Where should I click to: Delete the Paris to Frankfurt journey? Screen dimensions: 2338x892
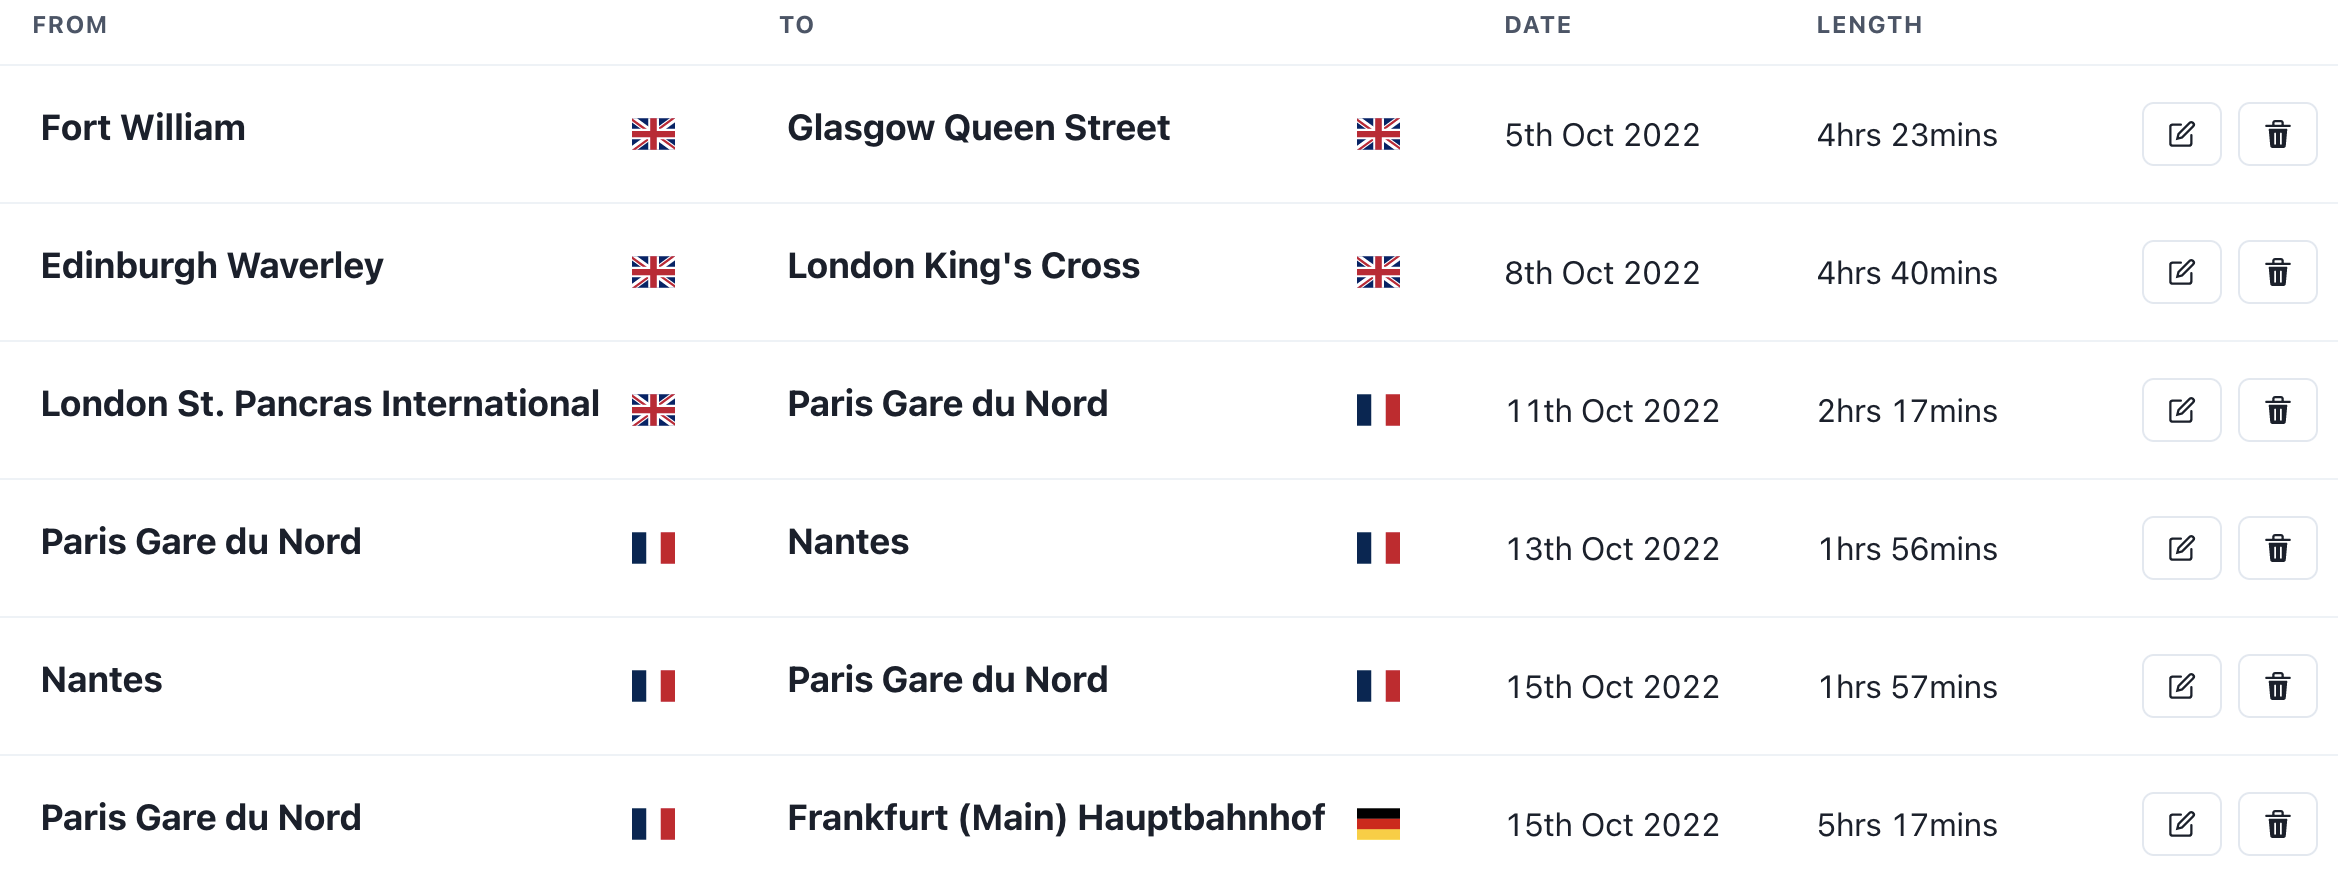coord(2277,824)
